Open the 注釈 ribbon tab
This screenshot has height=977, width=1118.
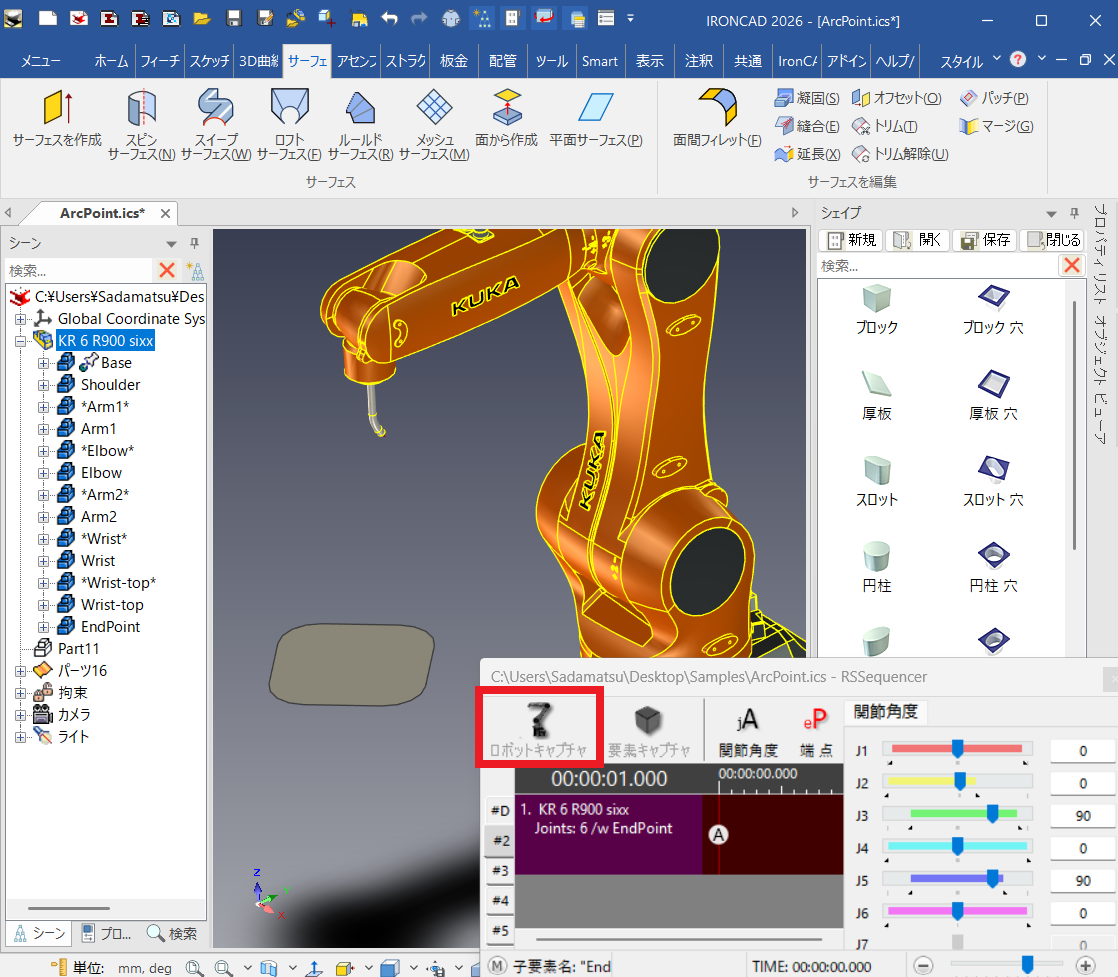698,61
